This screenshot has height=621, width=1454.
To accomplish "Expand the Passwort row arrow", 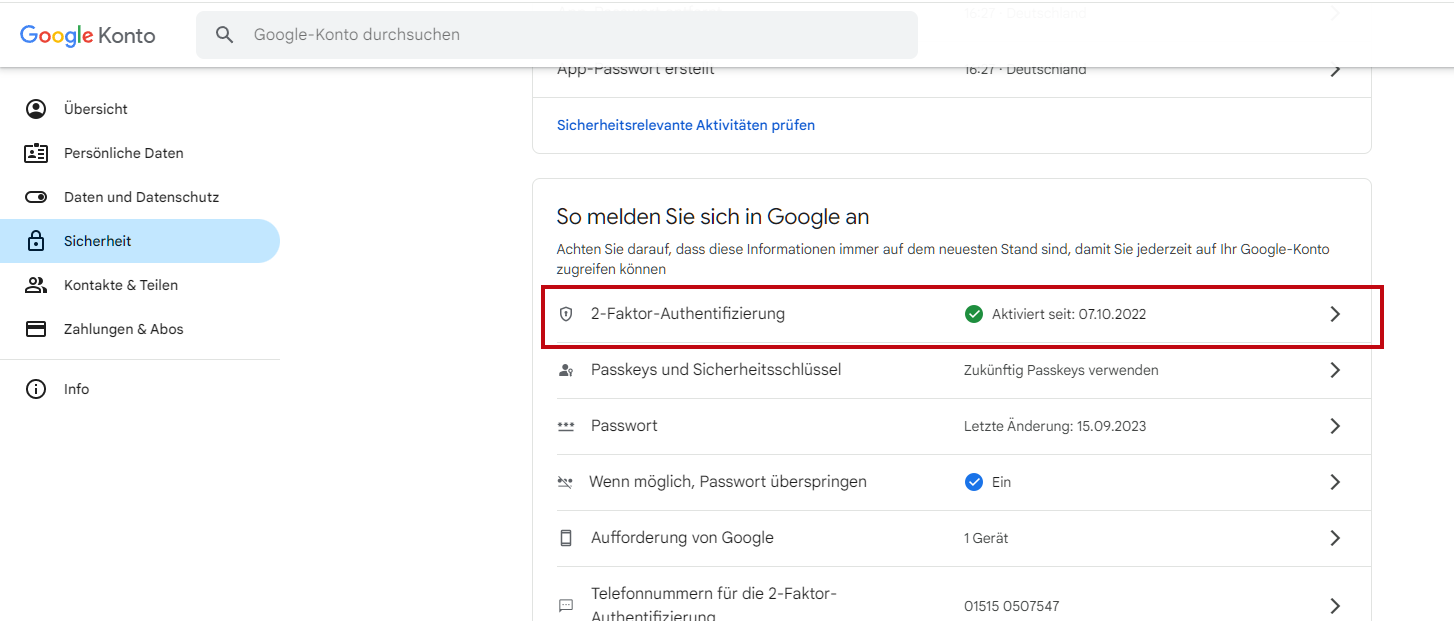I will click(x=1335, y=426).
